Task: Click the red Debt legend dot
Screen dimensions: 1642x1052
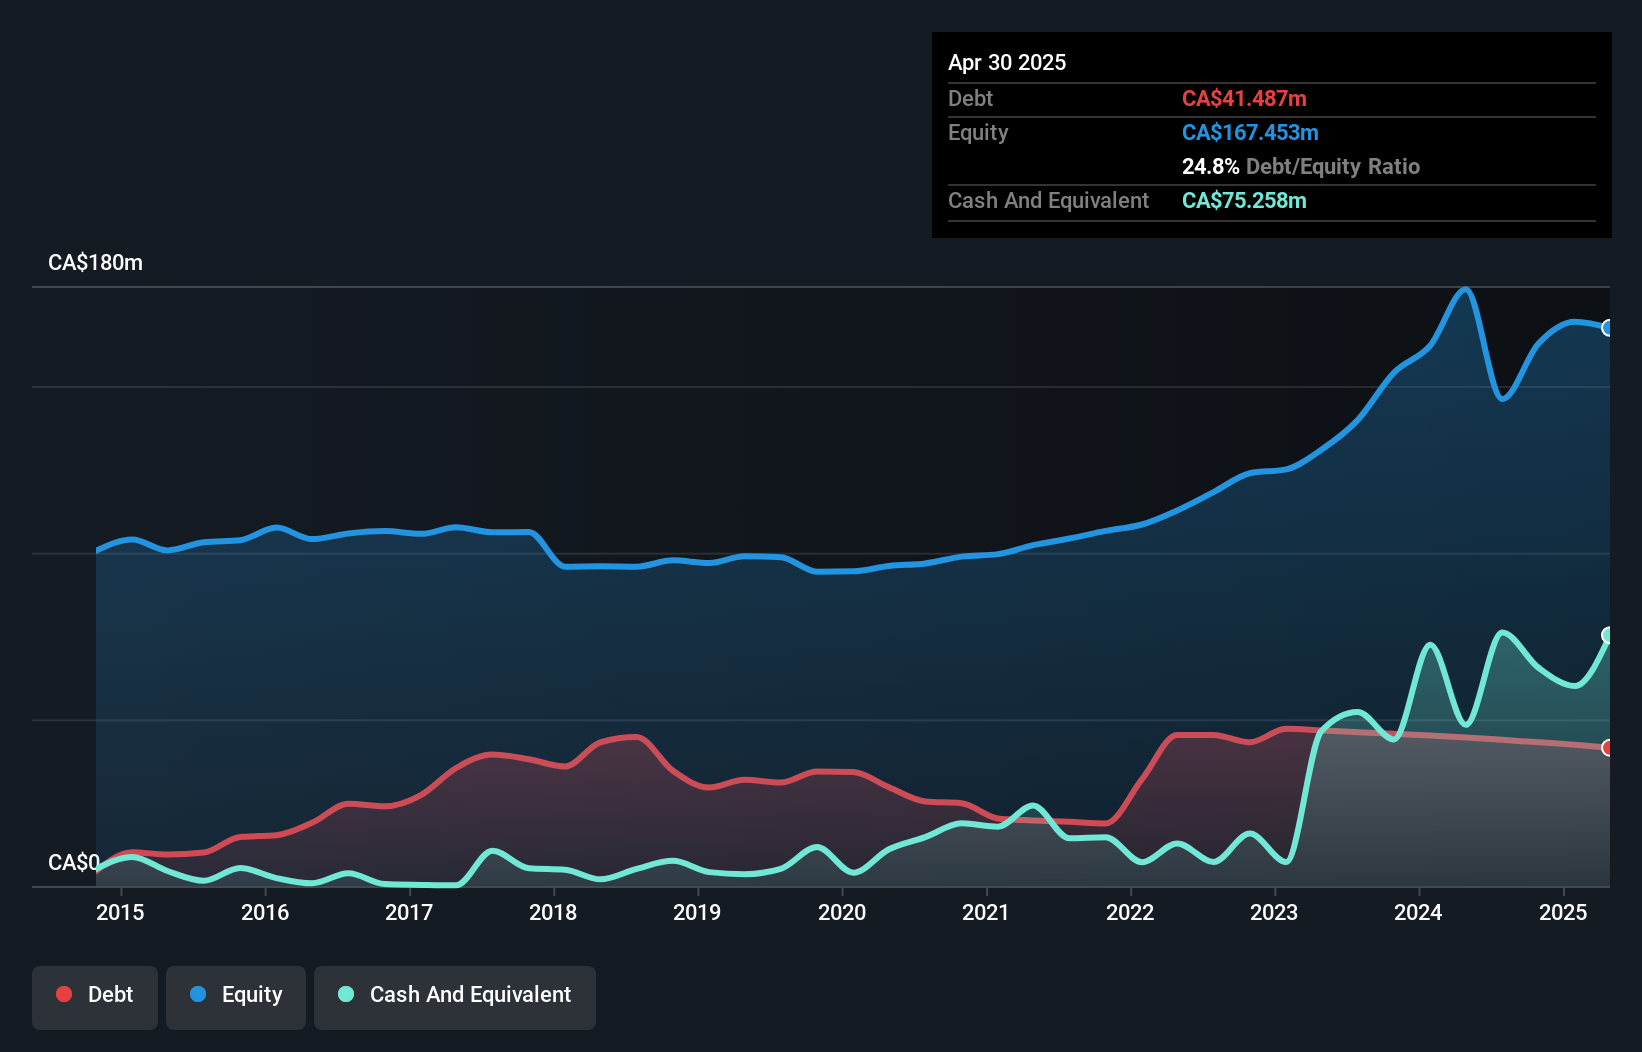Action: coord(64,994)
